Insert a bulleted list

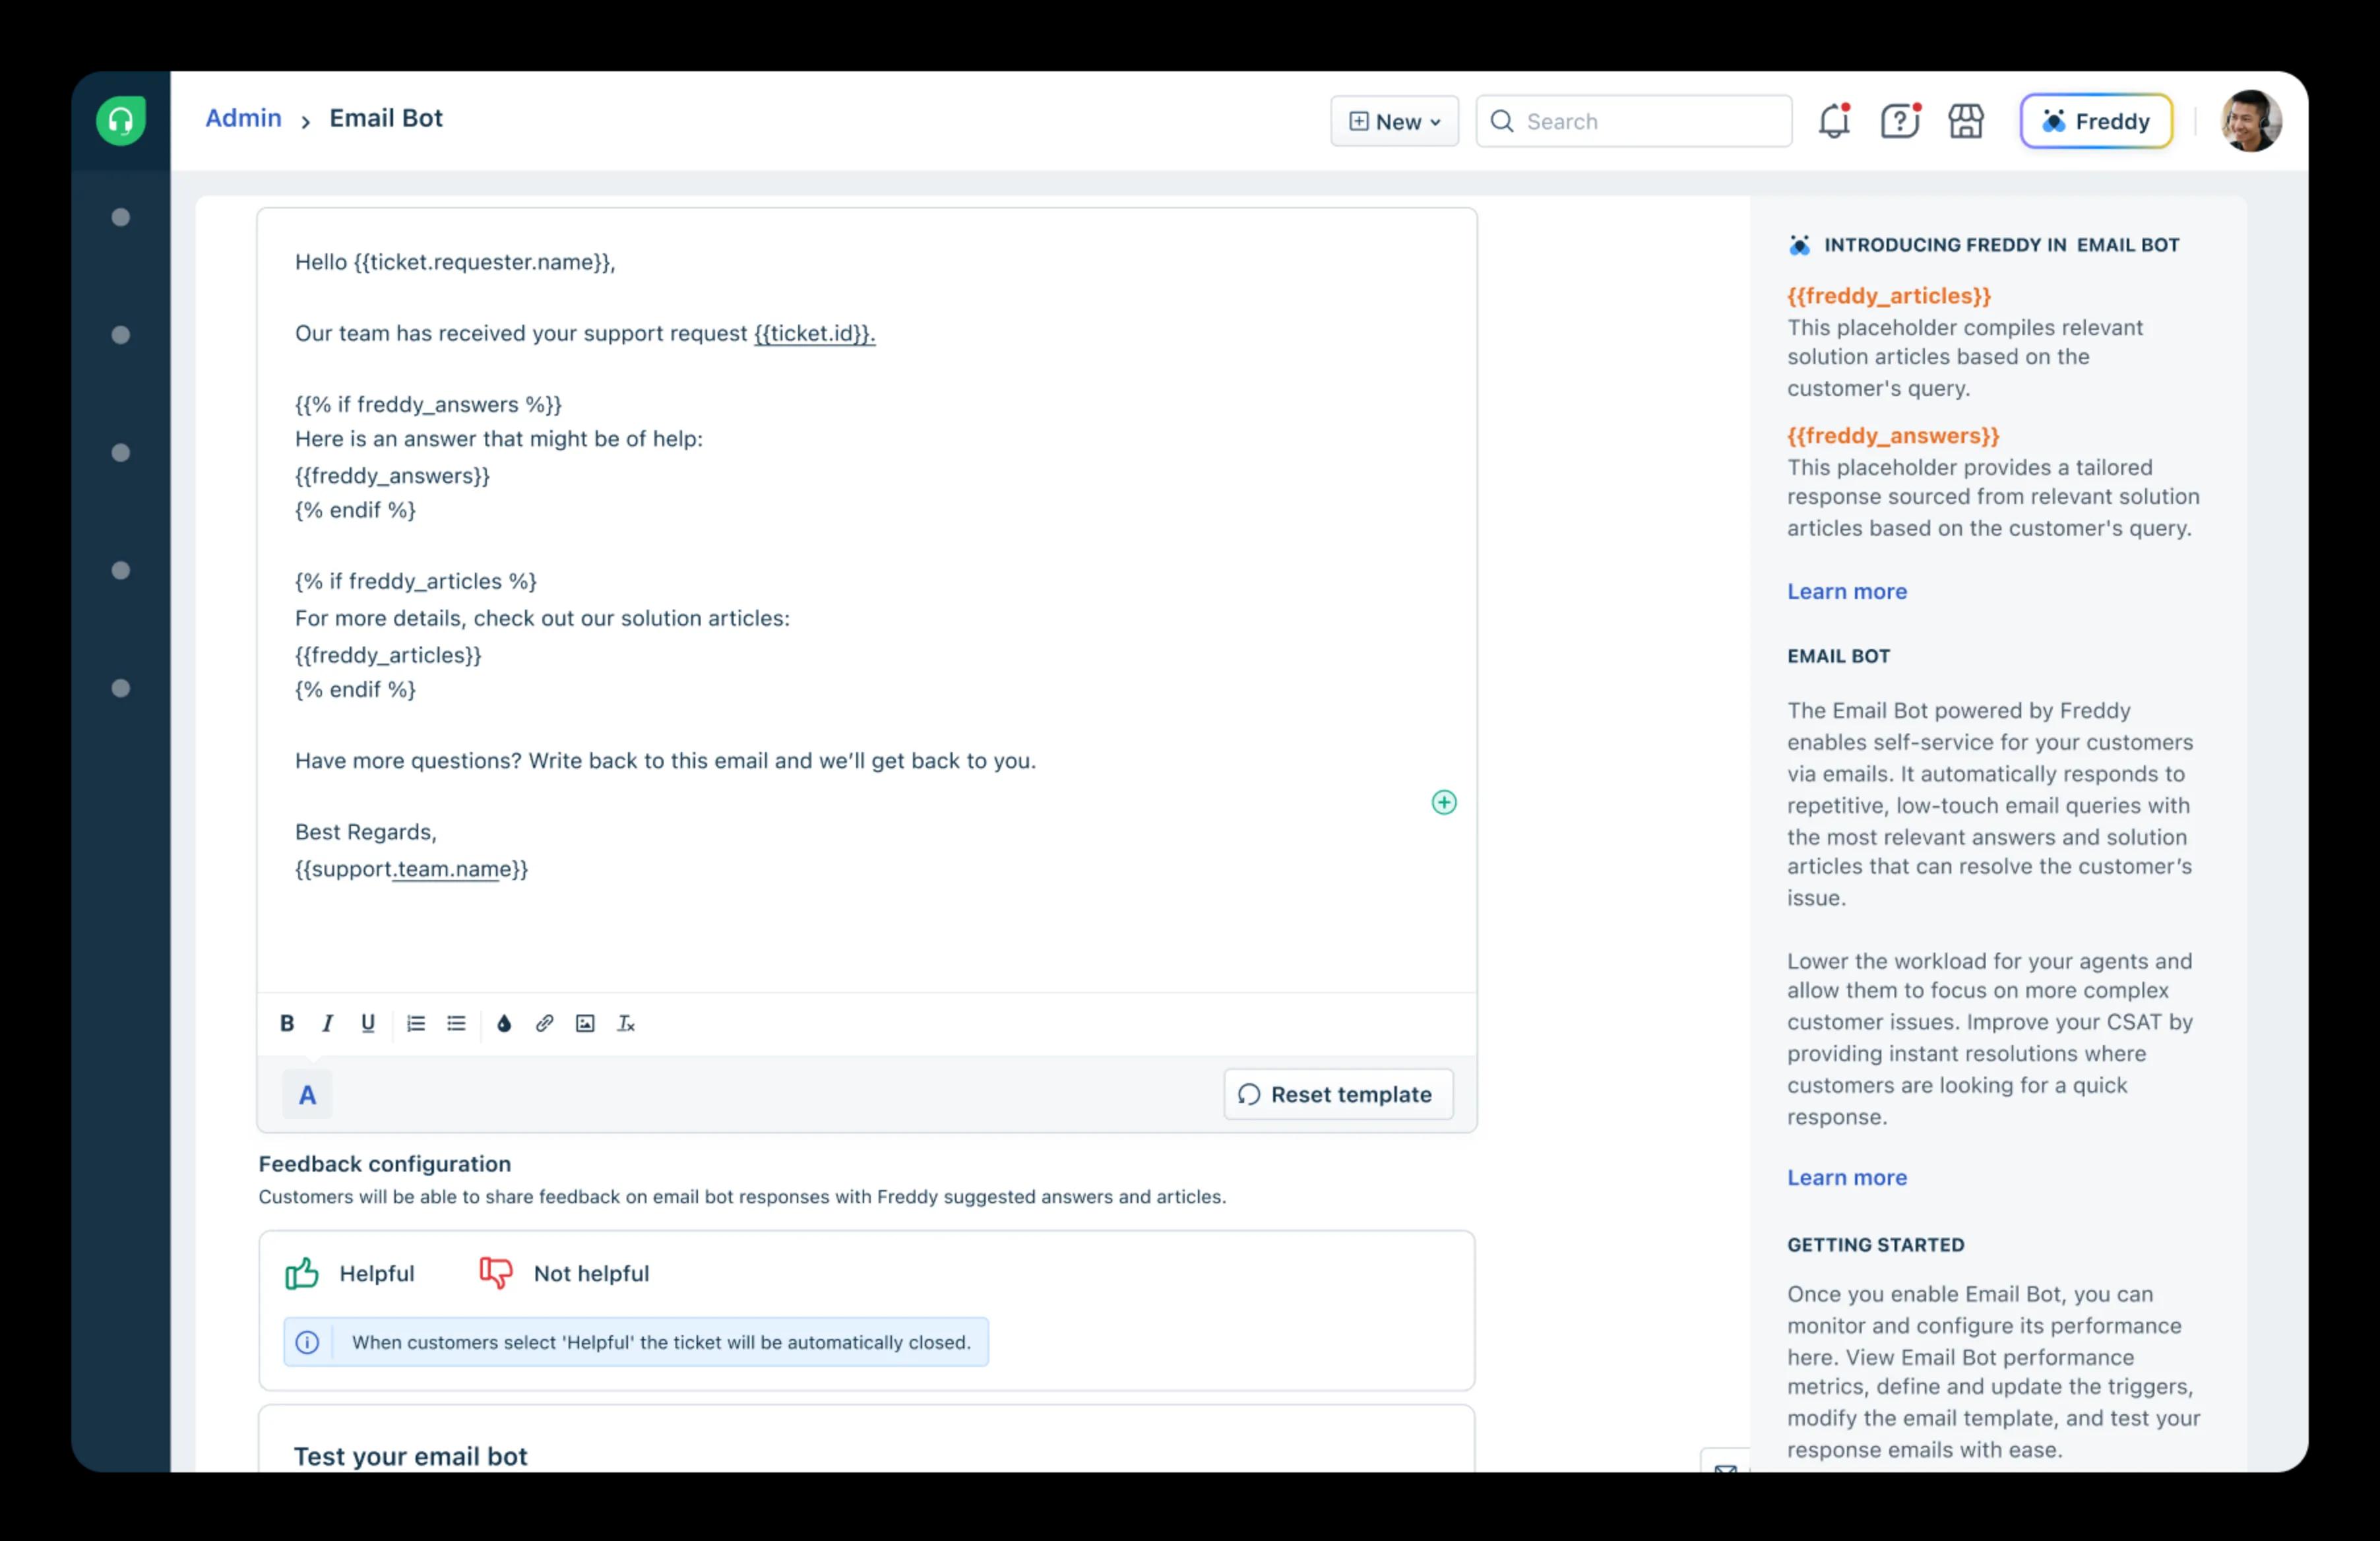click(x=456, y=1023)
